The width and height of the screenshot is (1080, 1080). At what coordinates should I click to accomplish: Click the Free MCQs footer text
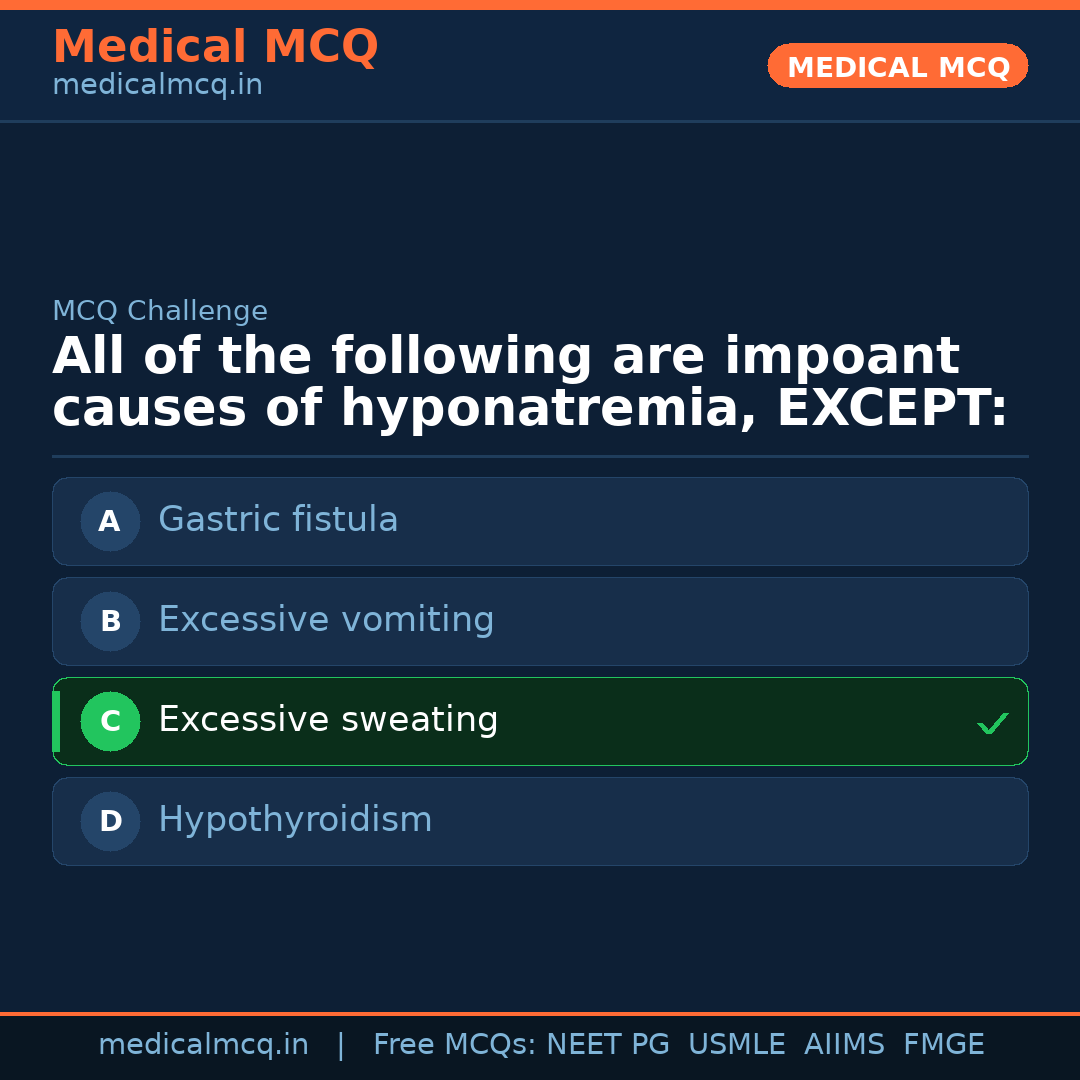point(454,1045)
